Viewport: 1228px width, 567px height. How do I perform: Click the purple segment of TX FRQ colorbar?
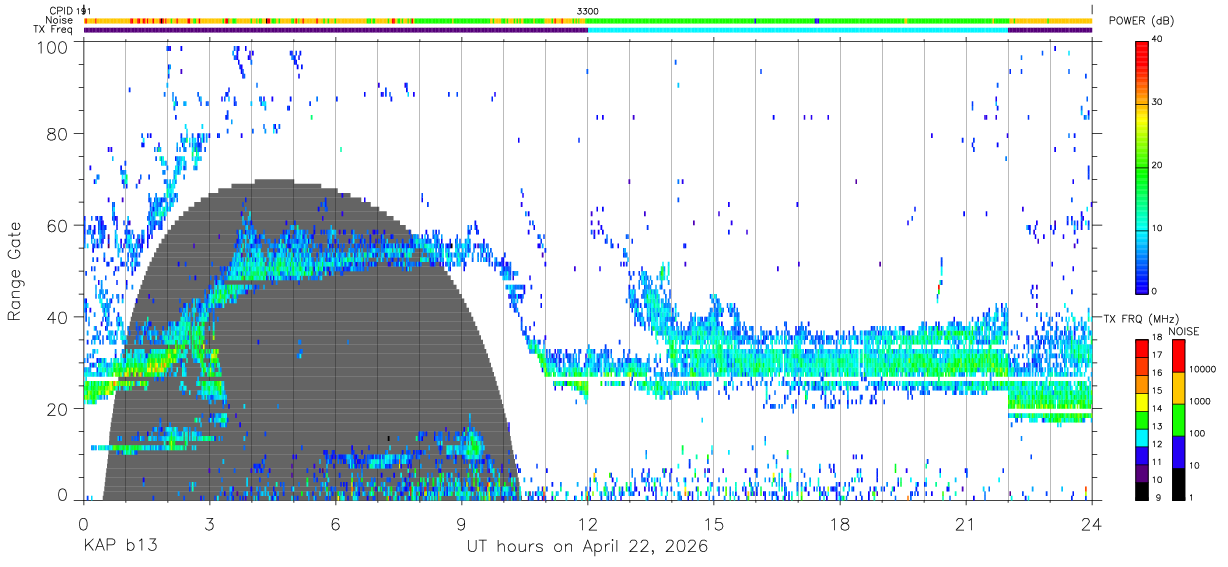(x=1141, y=474)
